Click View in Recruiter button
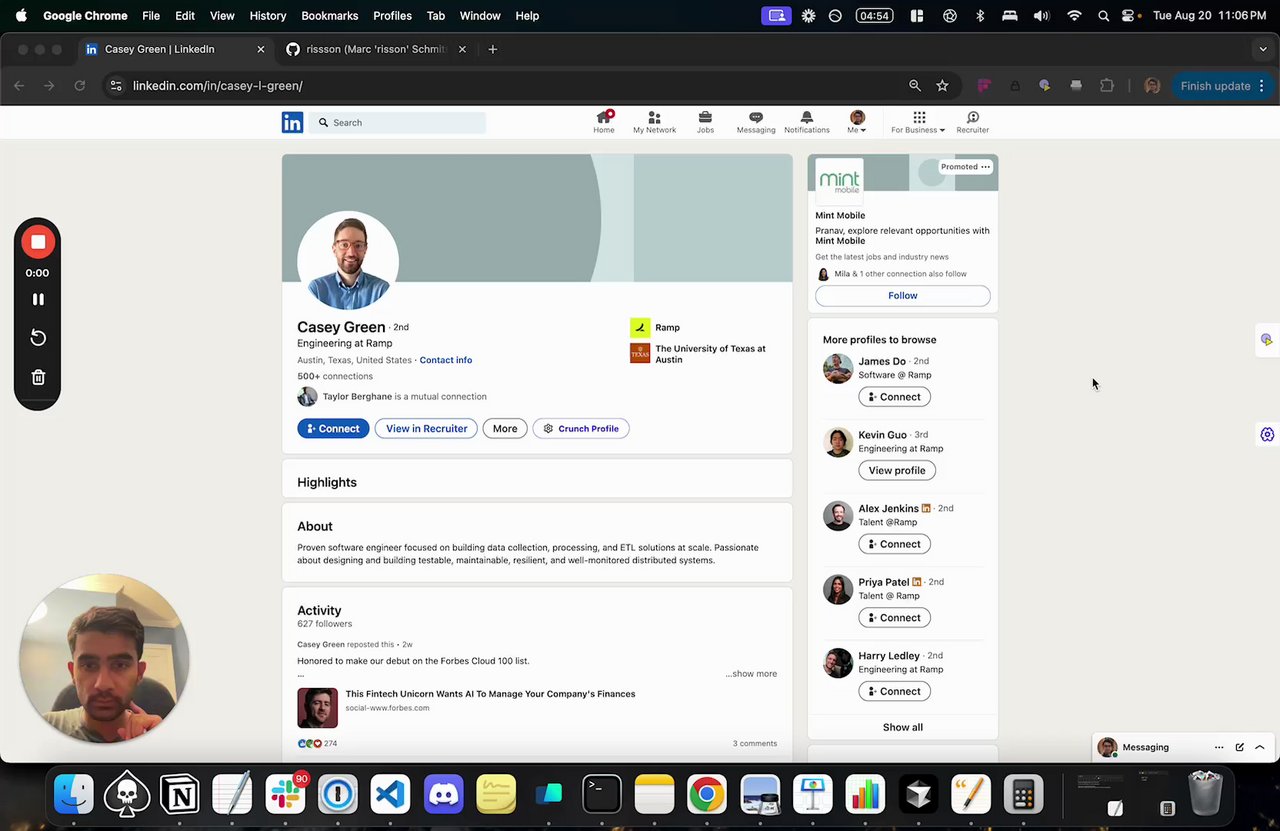Screen dimensions: 1280x831 [426, 428]
